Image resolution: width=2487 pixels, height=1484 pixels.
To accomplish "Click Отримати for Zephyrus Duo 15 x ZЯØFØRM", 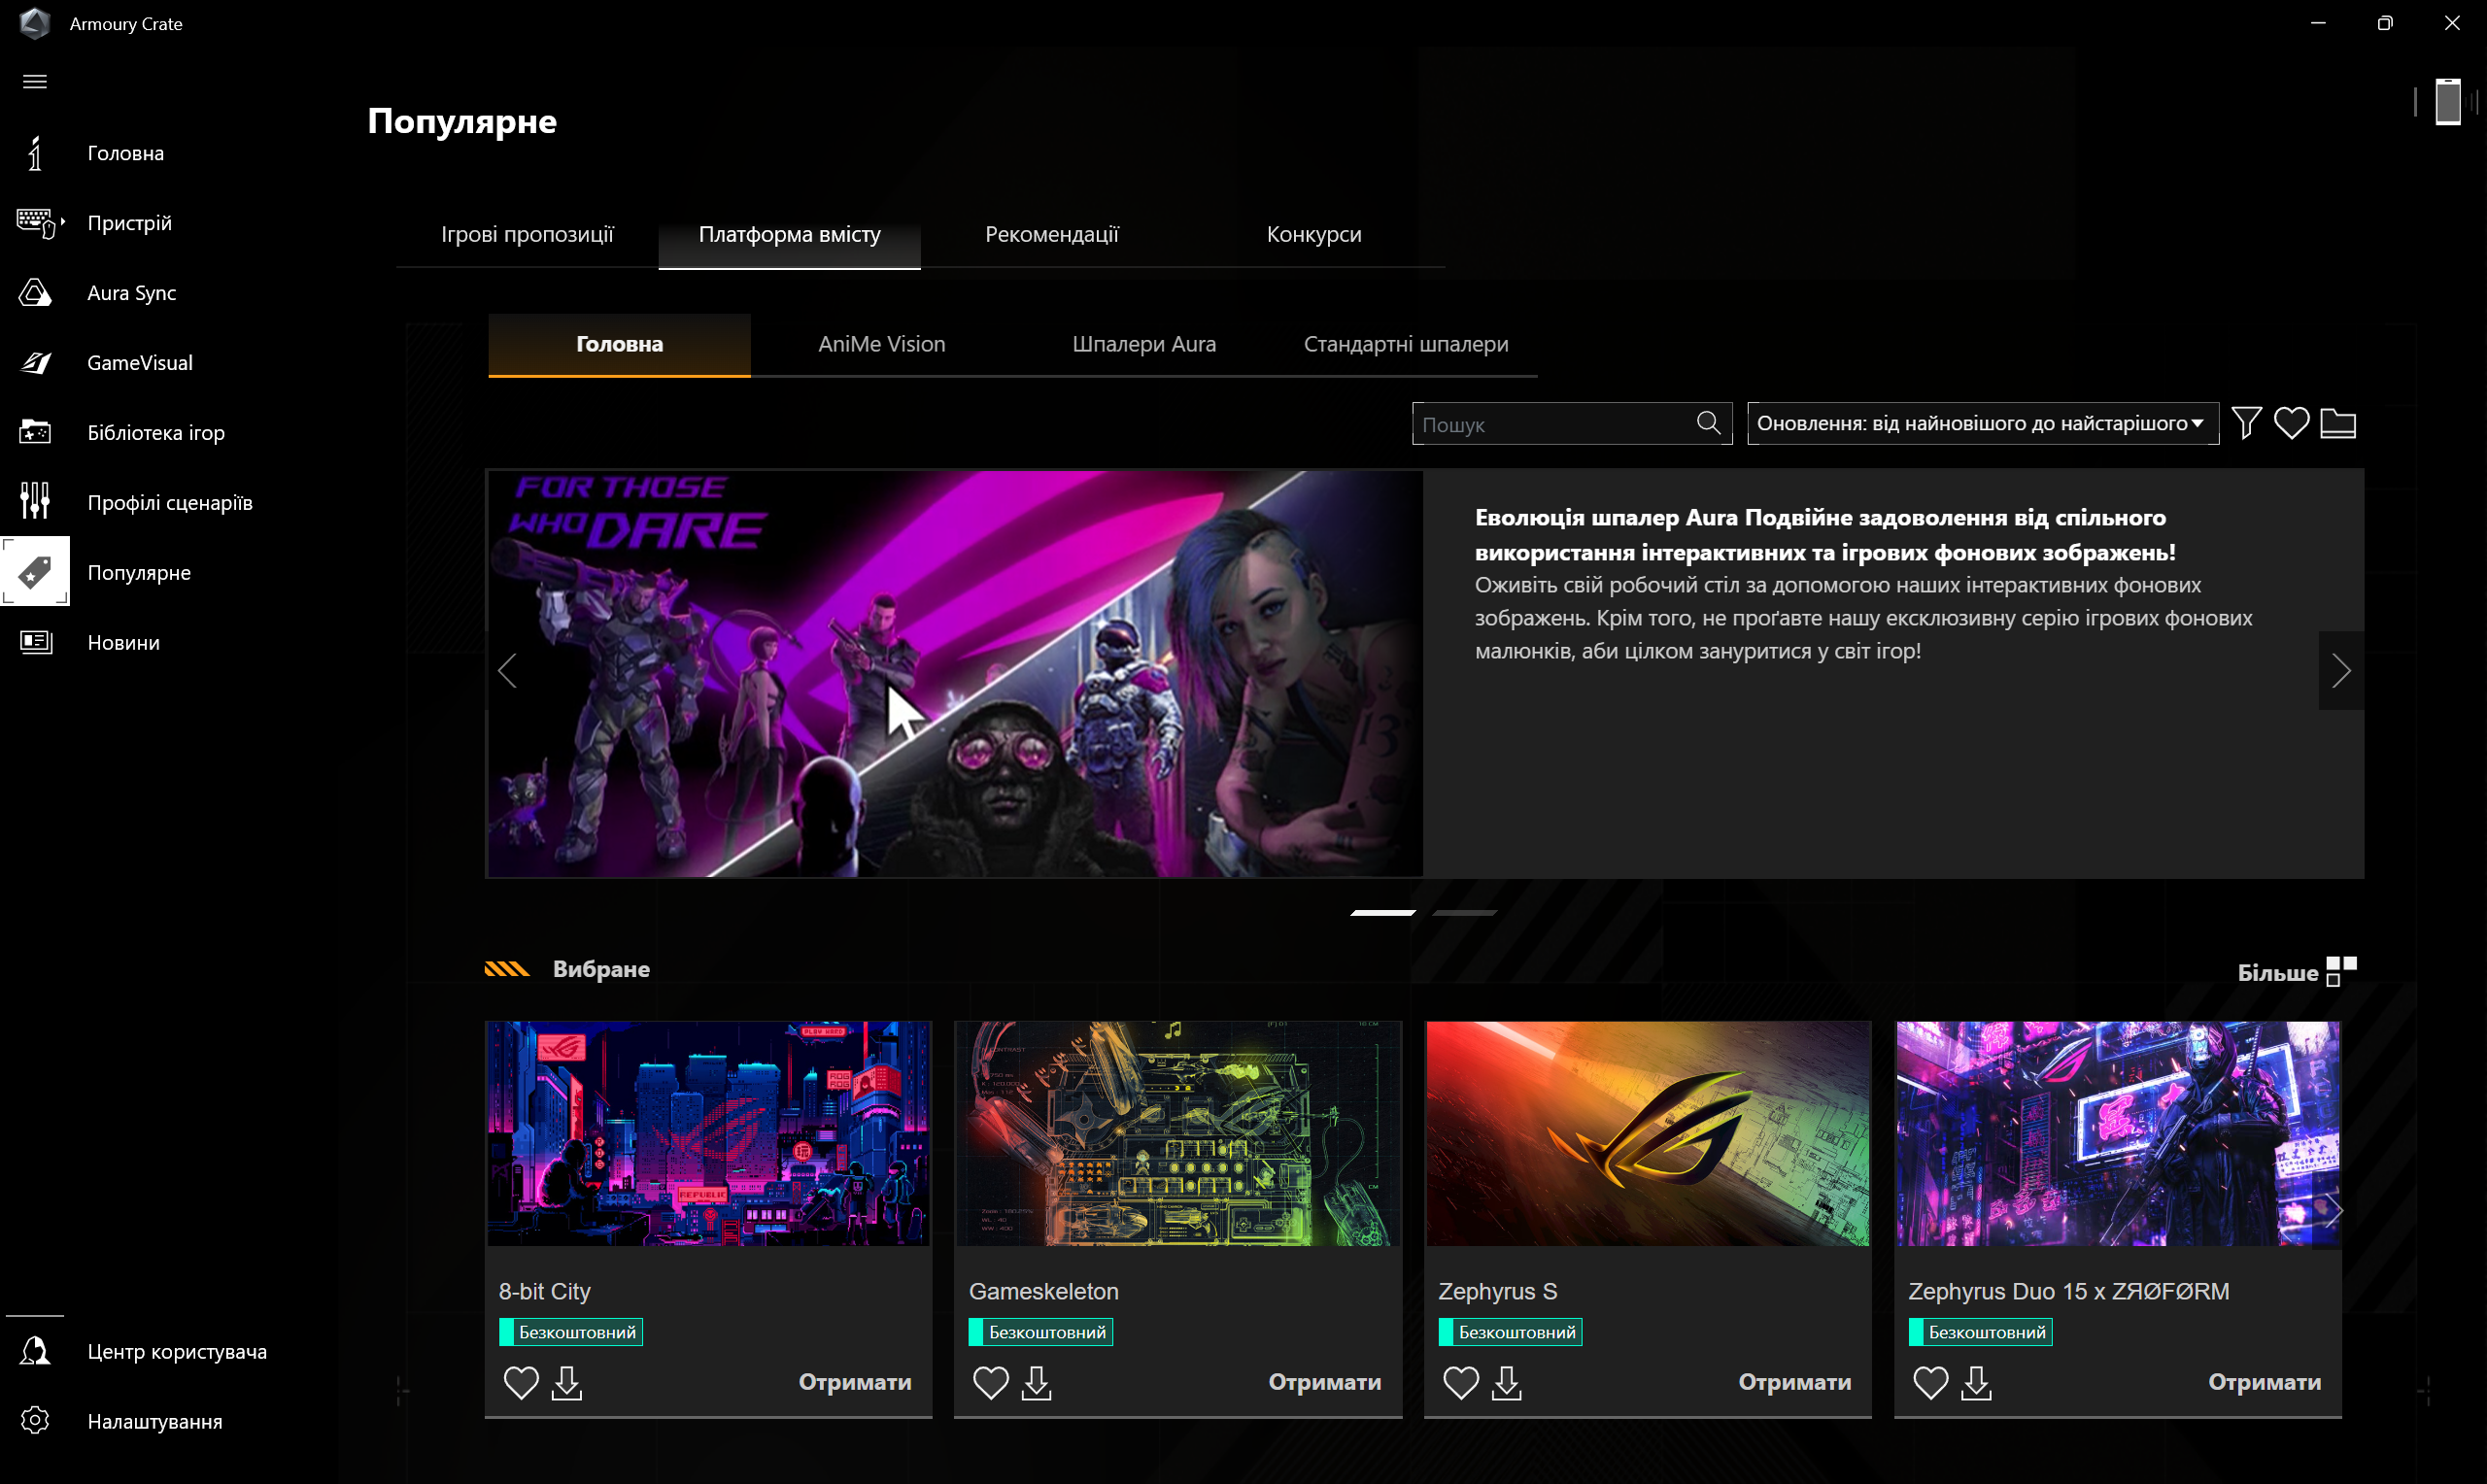I will click(x=2265, y=1382).
